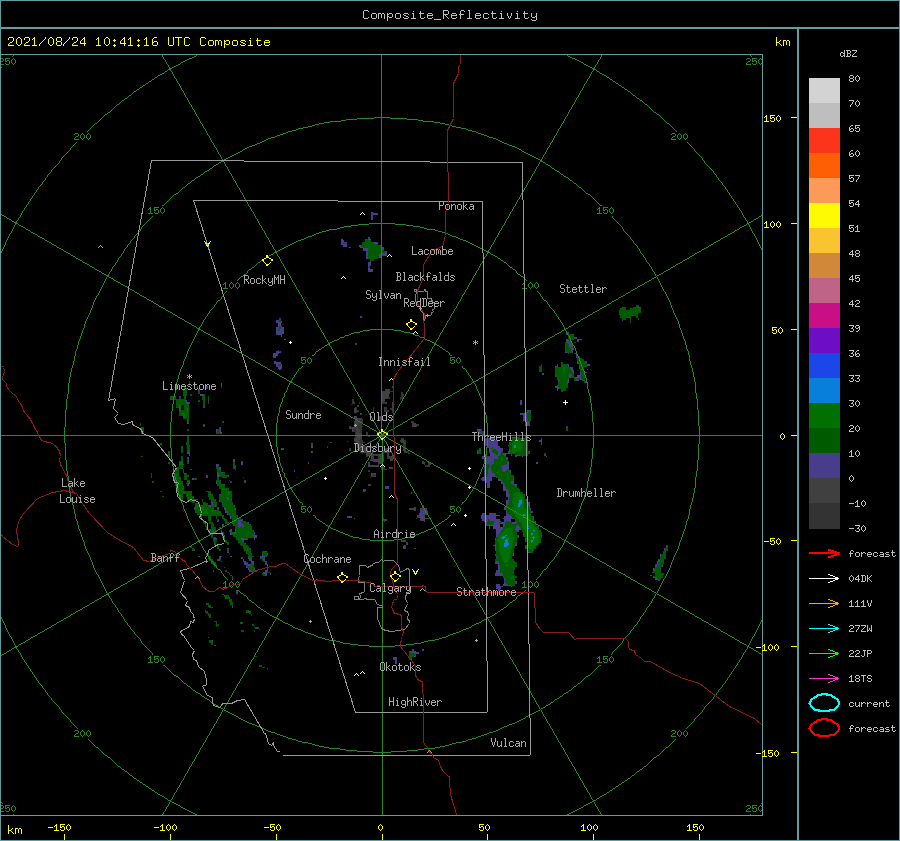Click the dBZ legend heading
The width and height of the screenshot is (900, 841).
pos(848,54)
